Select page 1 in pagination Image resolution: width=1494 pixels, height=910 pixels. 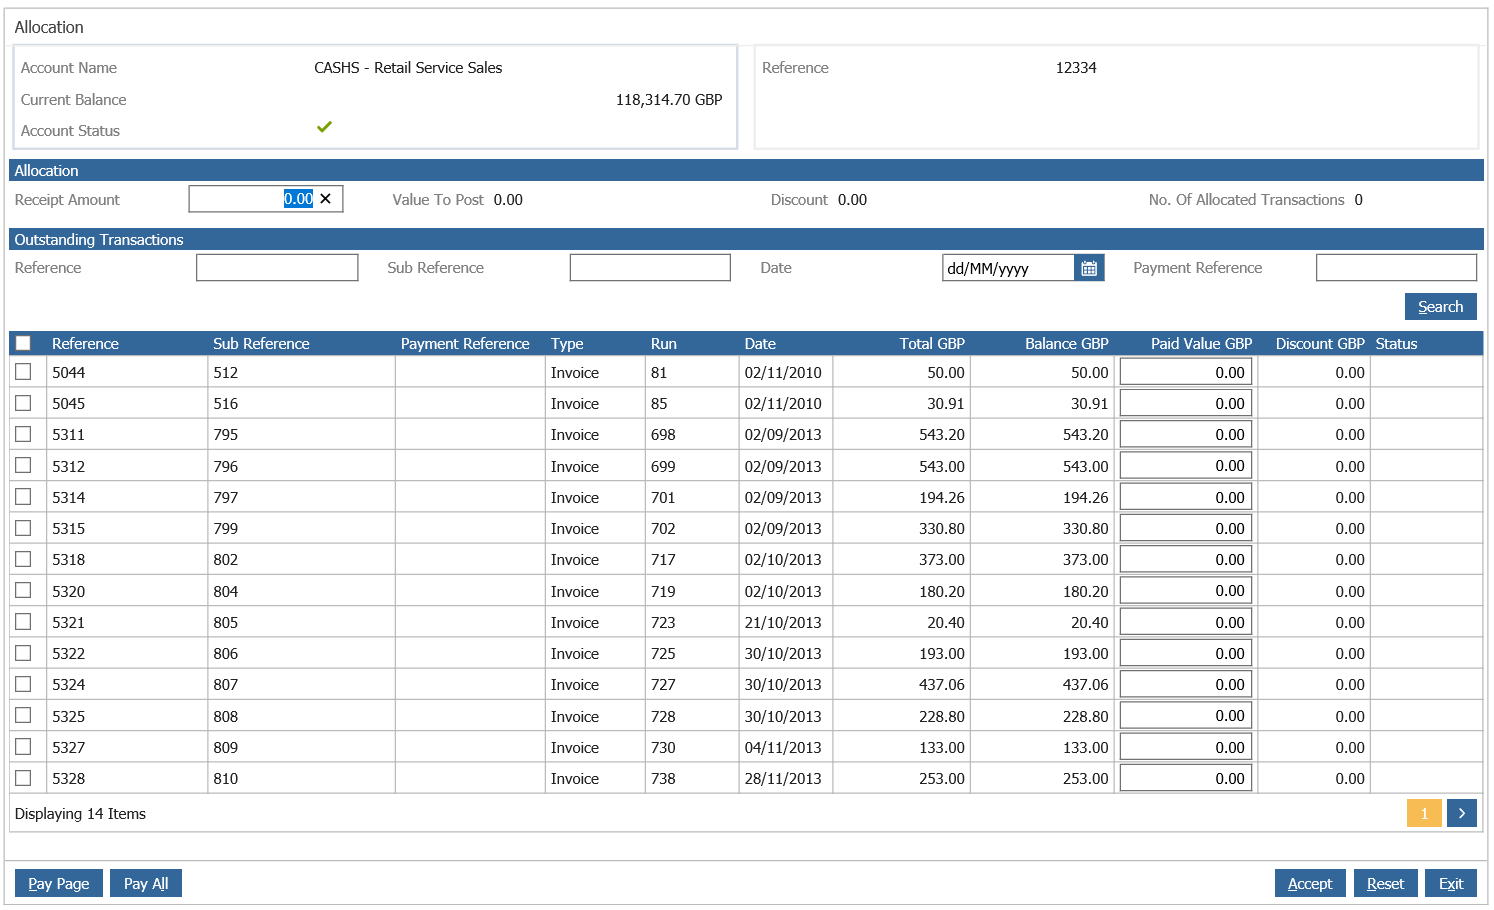[1424, 813]
